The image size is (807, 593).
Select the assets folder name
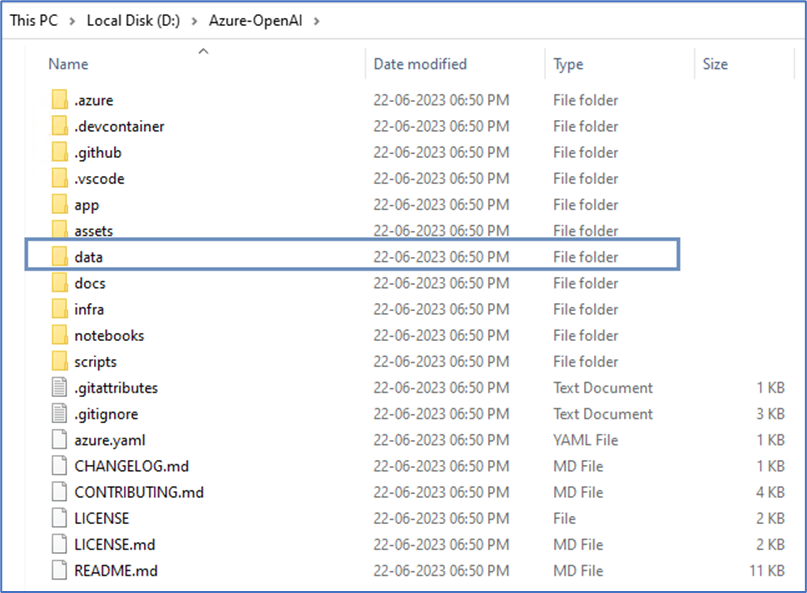point(94,231)
